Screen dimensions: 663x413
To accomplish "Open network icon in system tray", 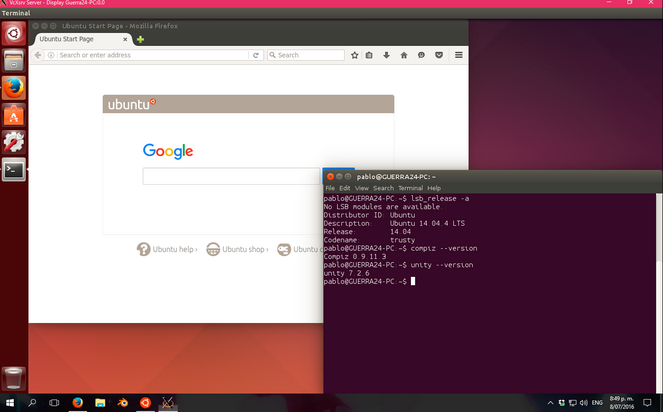I will pyautogui.click(x=573, y=403).
